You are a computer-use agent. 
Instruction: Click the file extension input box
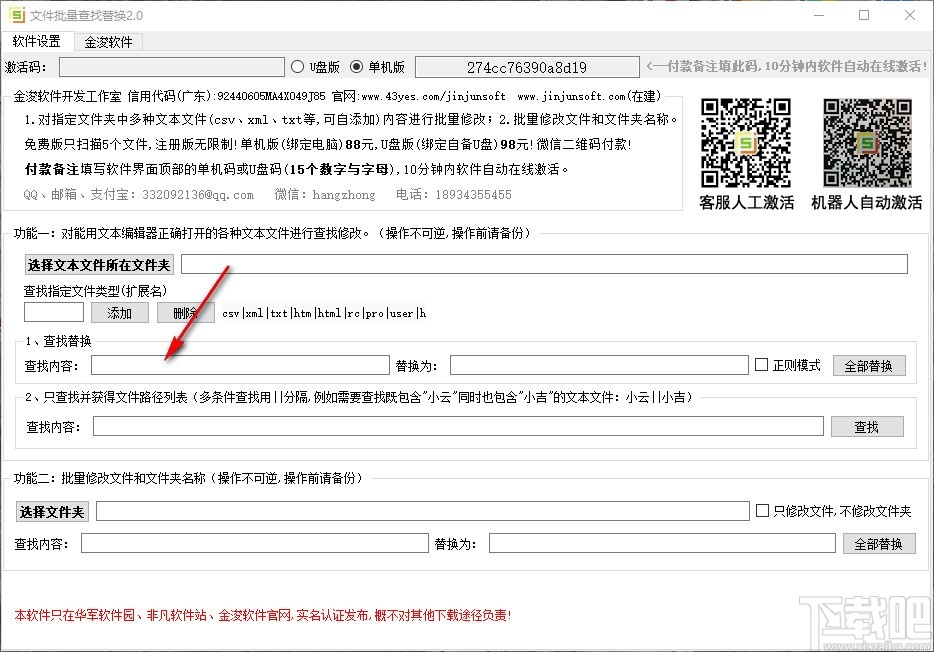[x=54, y=313]
